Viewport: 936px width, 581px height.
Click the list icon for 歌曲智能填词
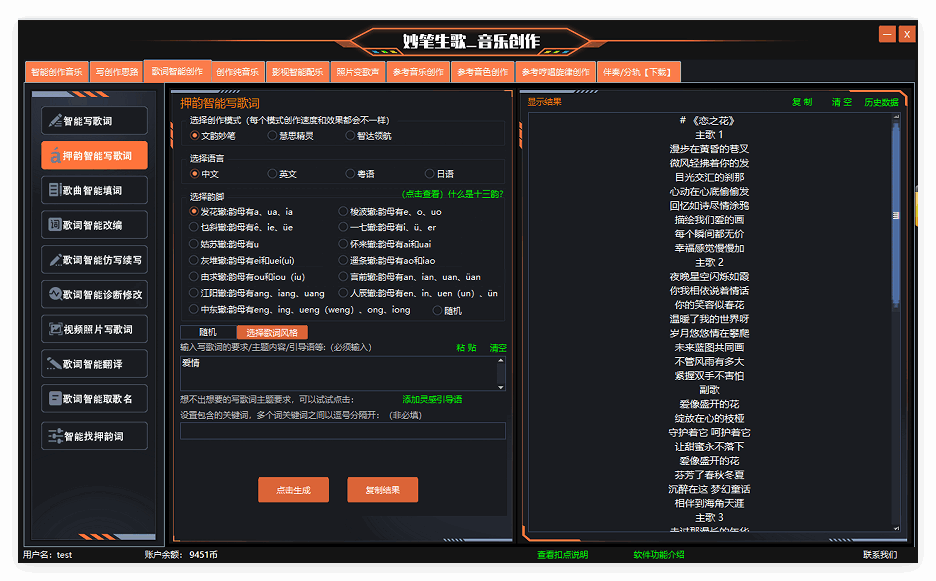(x=55, y=190)
